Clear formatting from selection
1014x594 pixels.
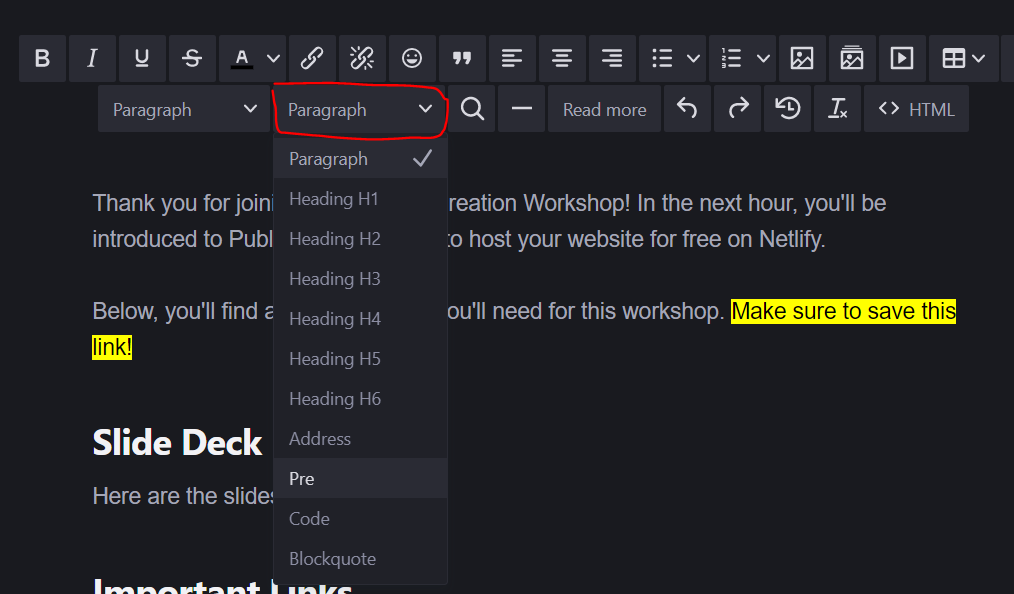click(838, 109)
